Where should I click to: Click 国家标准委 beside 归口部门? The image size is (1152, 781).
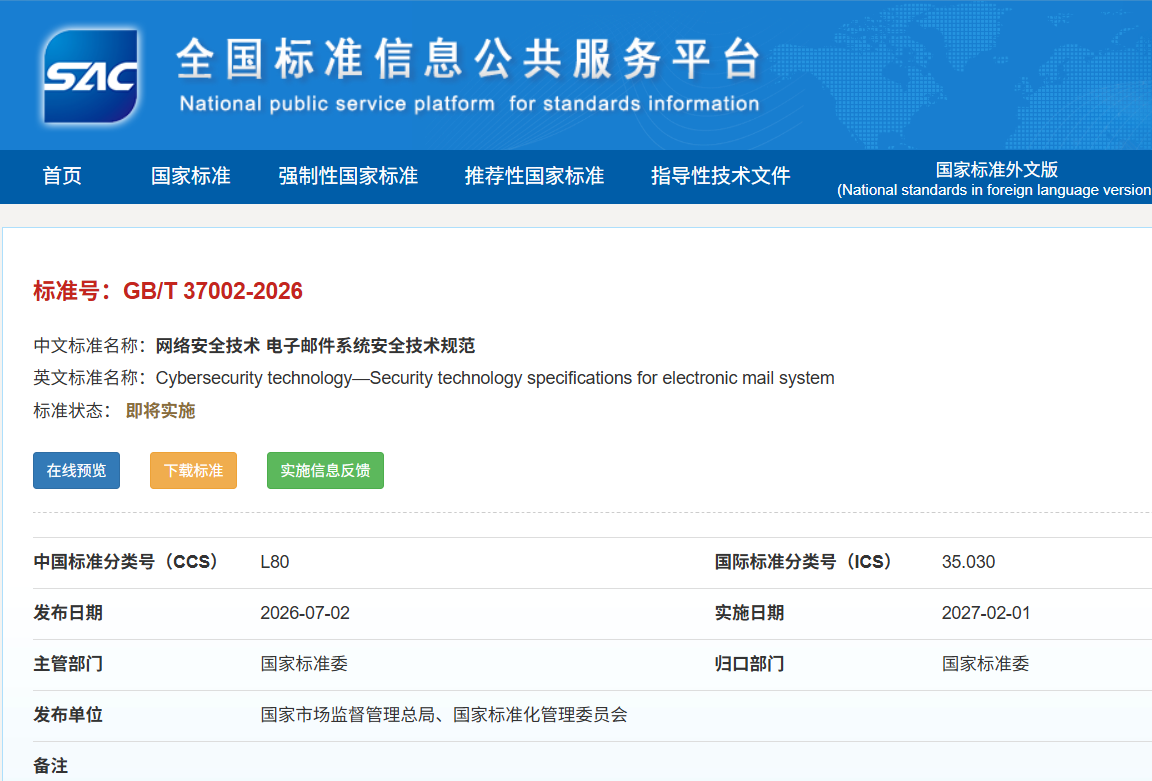[985, 664]
